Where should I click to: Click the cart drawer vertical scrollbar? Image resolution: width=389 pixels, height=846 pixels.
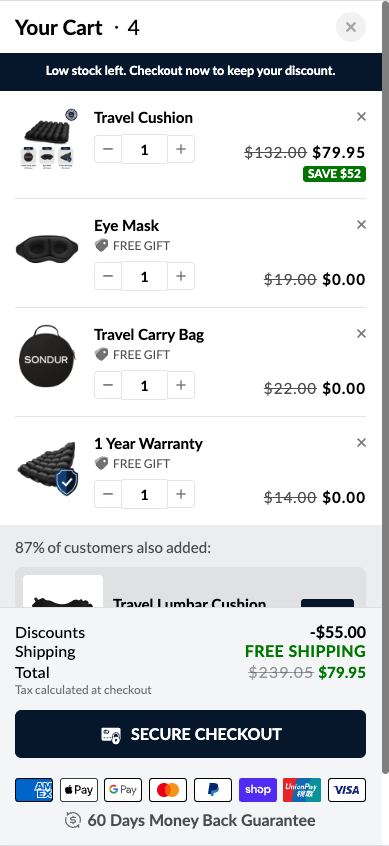[385, 386]
